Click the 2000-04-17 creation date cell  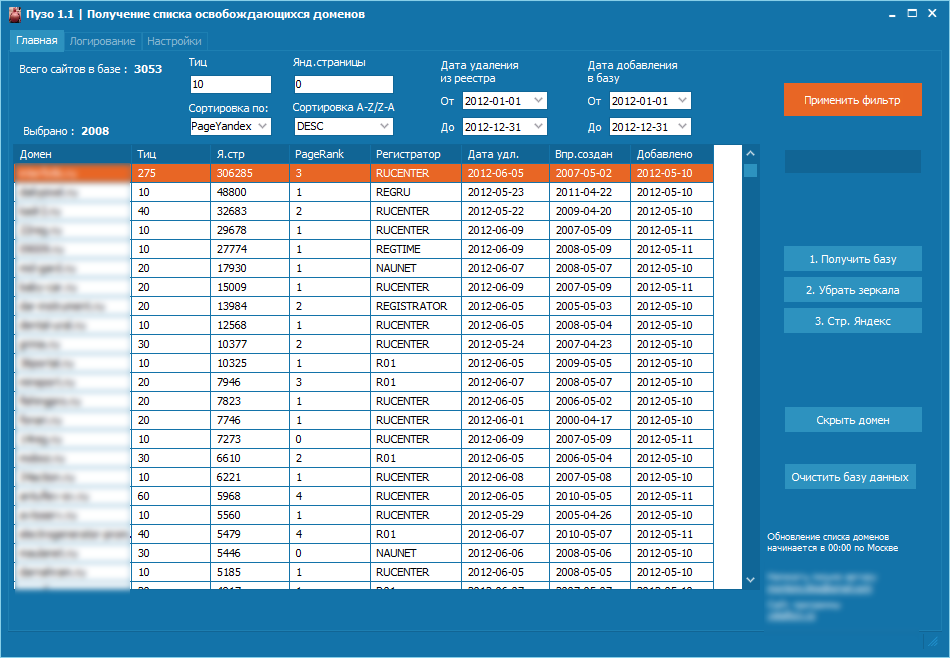pyautogui.click(x=590, y=420)
